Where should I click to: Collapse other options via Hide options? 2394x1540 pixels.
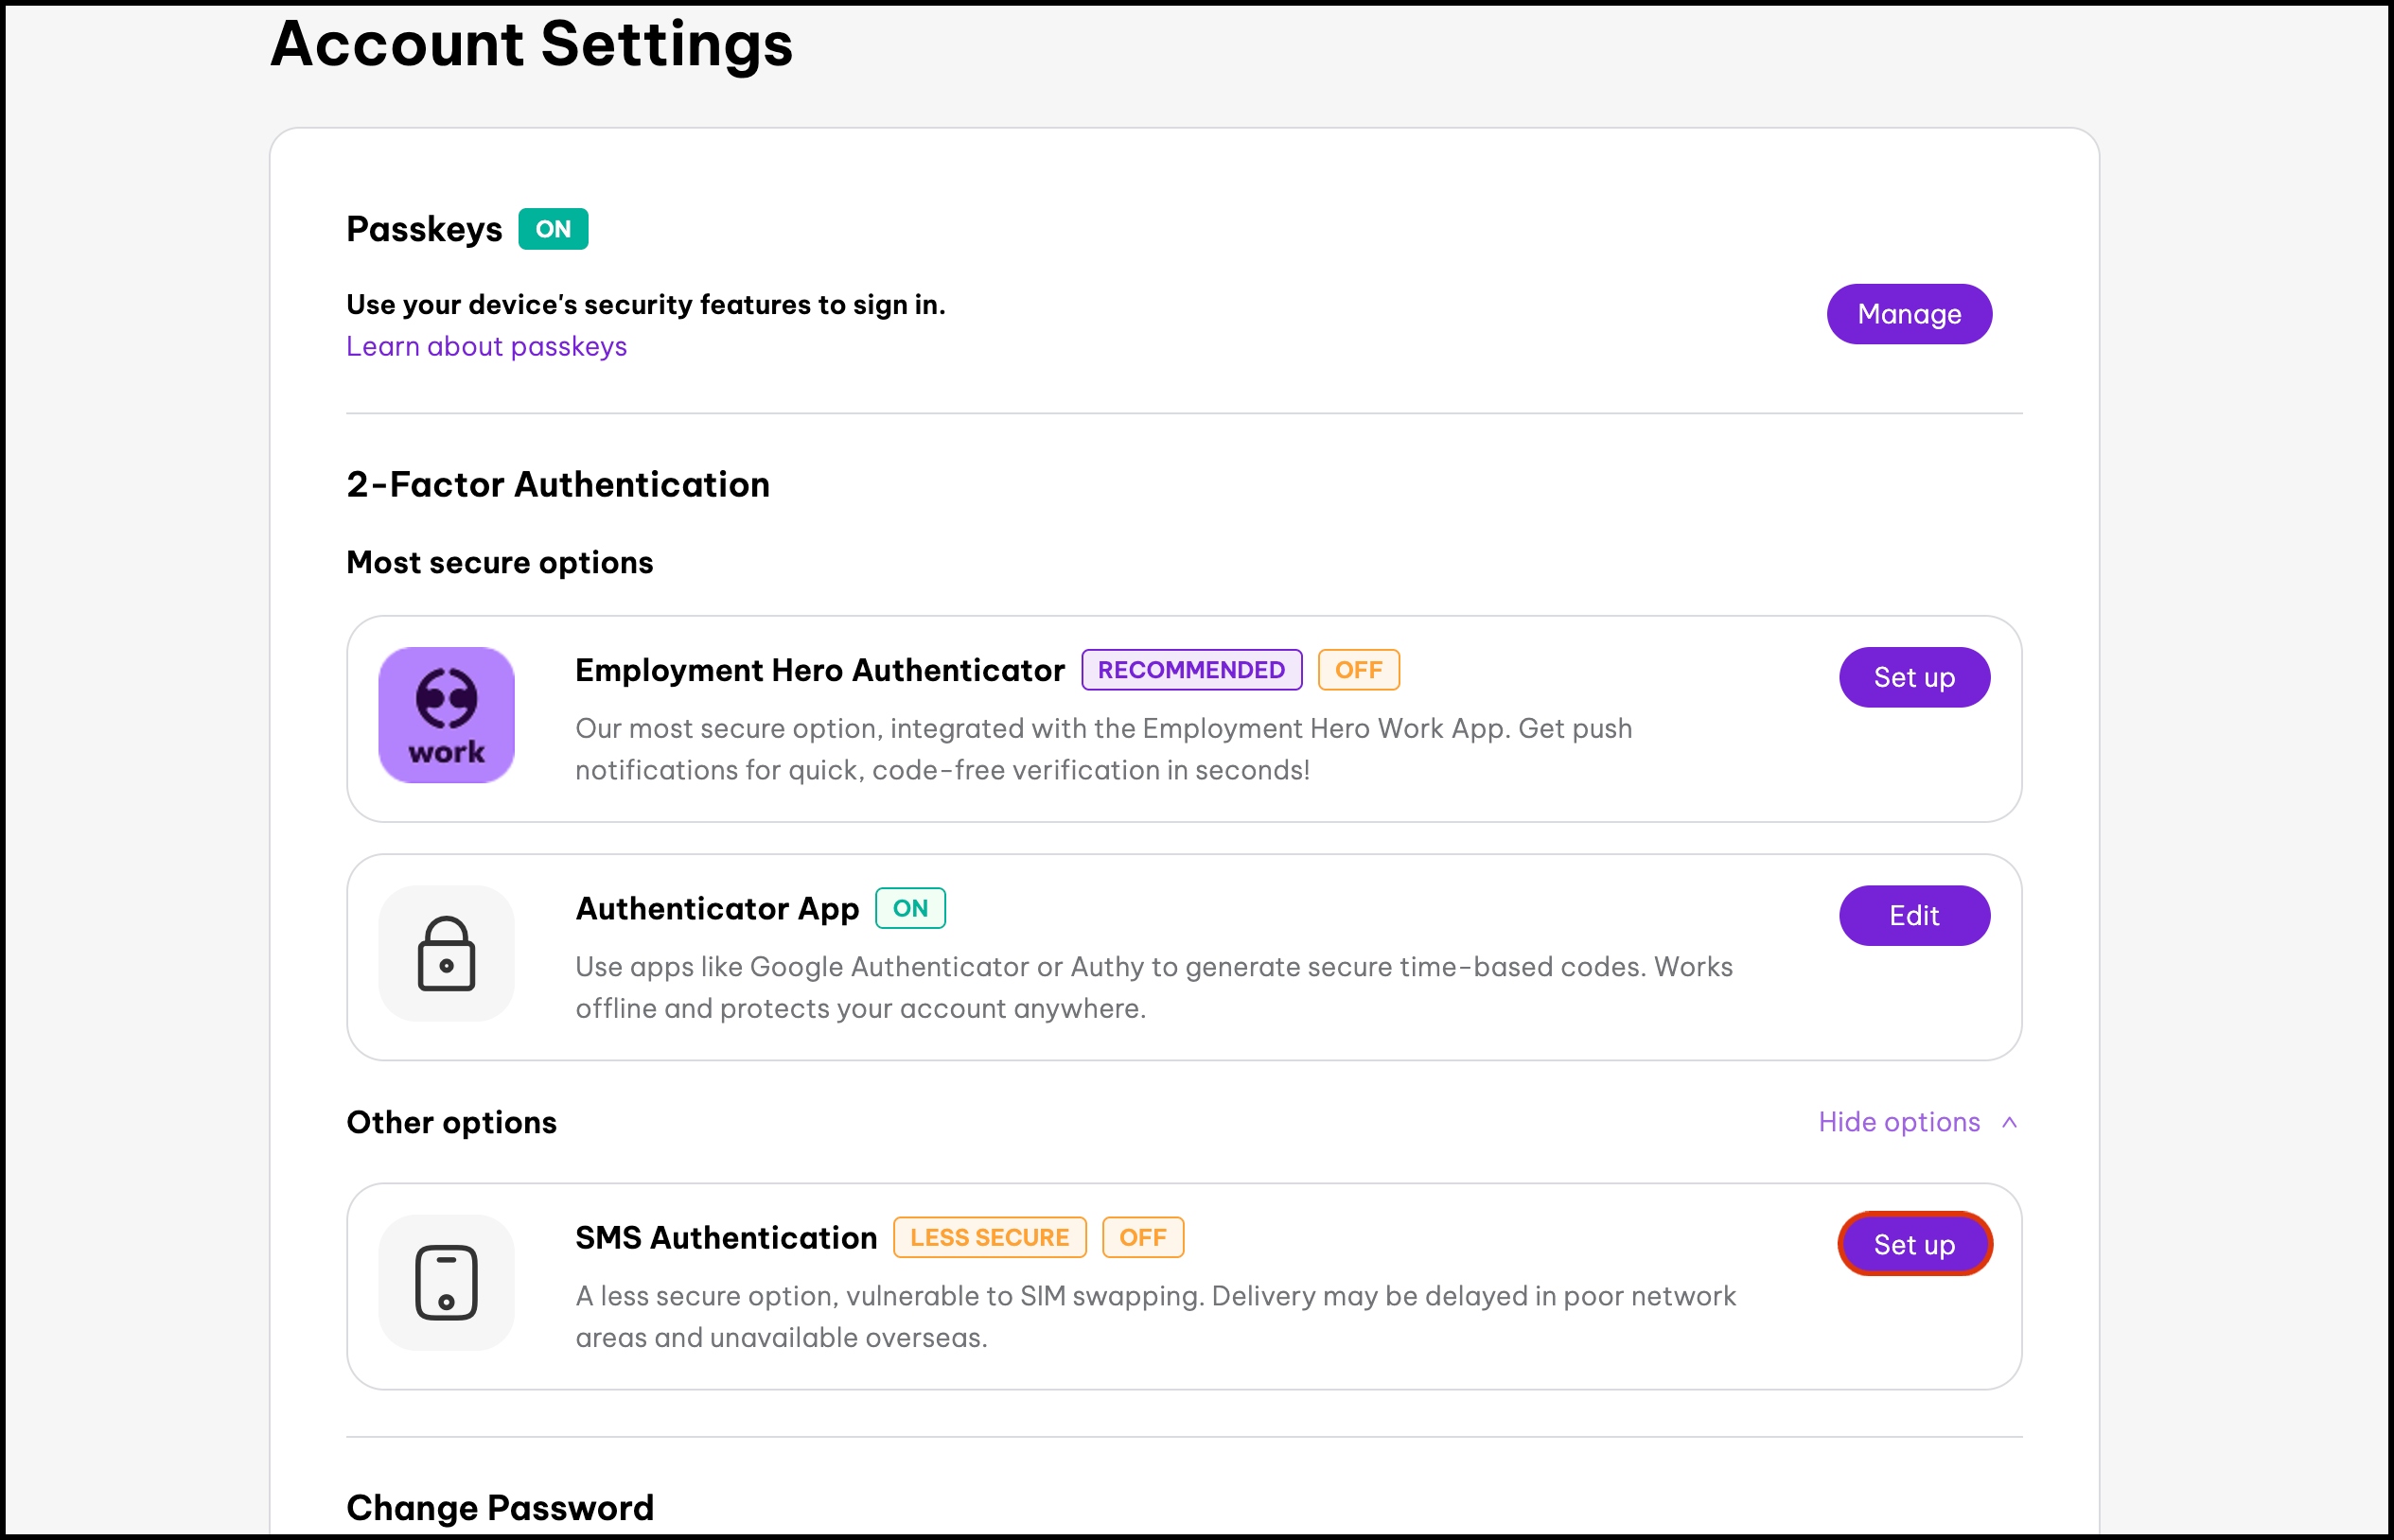(x=1898, y=1122)
